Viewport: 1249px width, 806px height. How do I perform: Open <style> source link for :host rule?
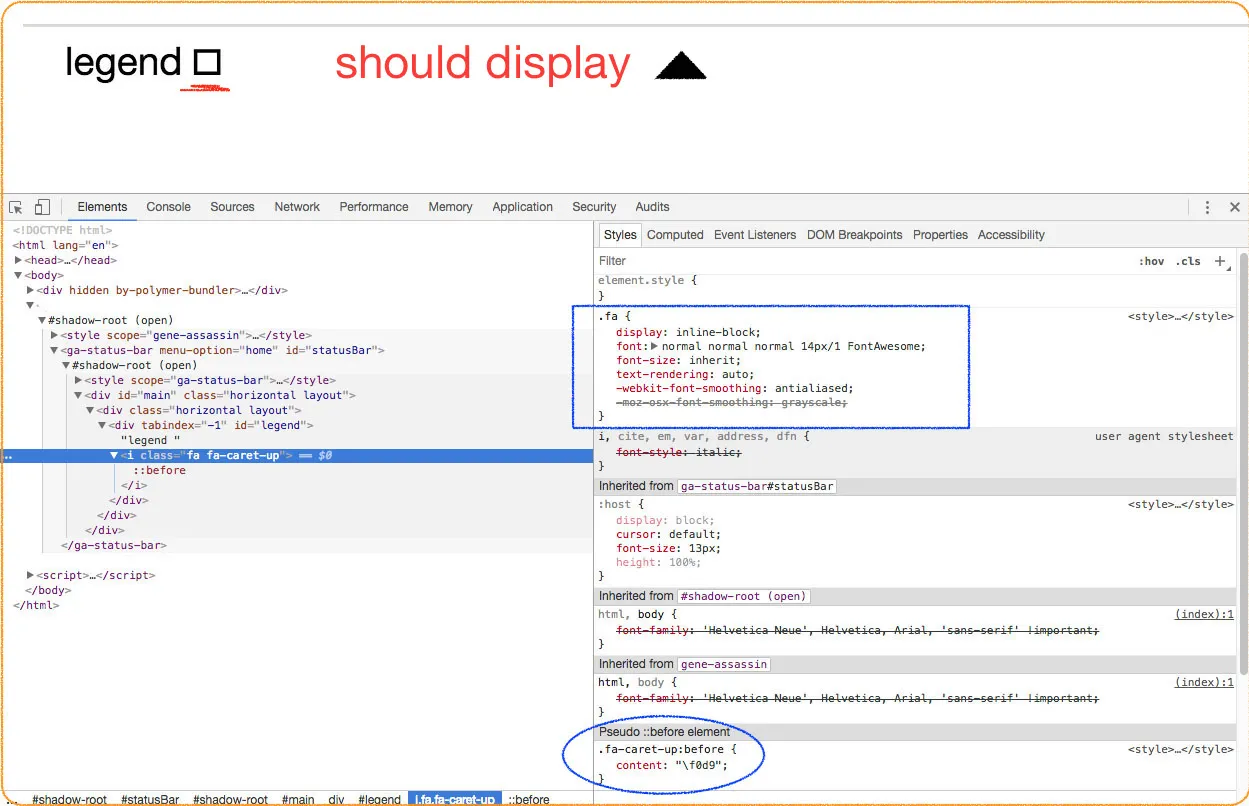coord(1181,504)
